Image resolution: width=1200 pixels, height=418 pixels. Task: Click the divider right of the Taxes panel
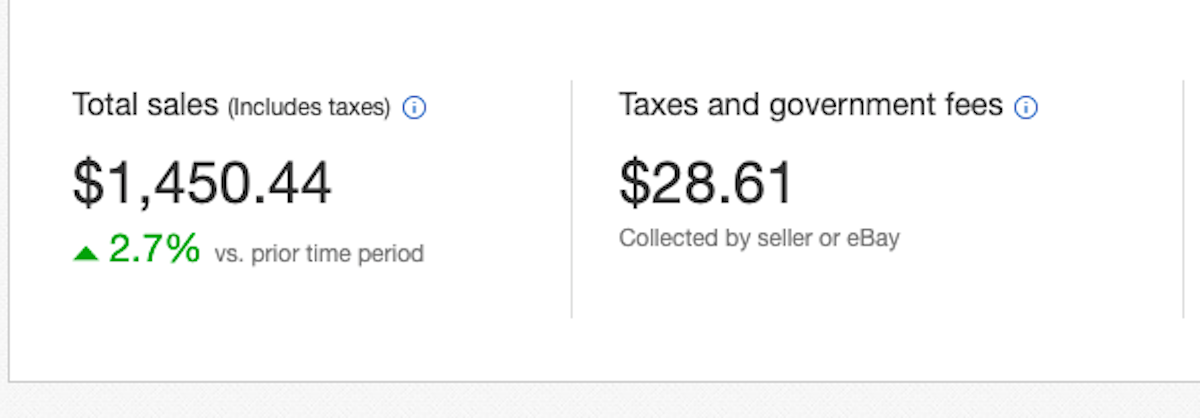[1183, 199]
